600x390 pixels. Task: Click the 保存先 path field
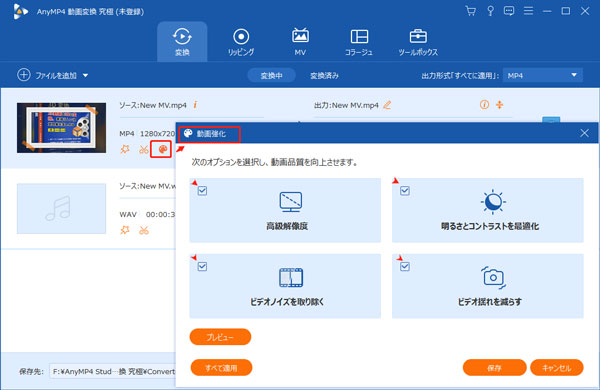112,371
